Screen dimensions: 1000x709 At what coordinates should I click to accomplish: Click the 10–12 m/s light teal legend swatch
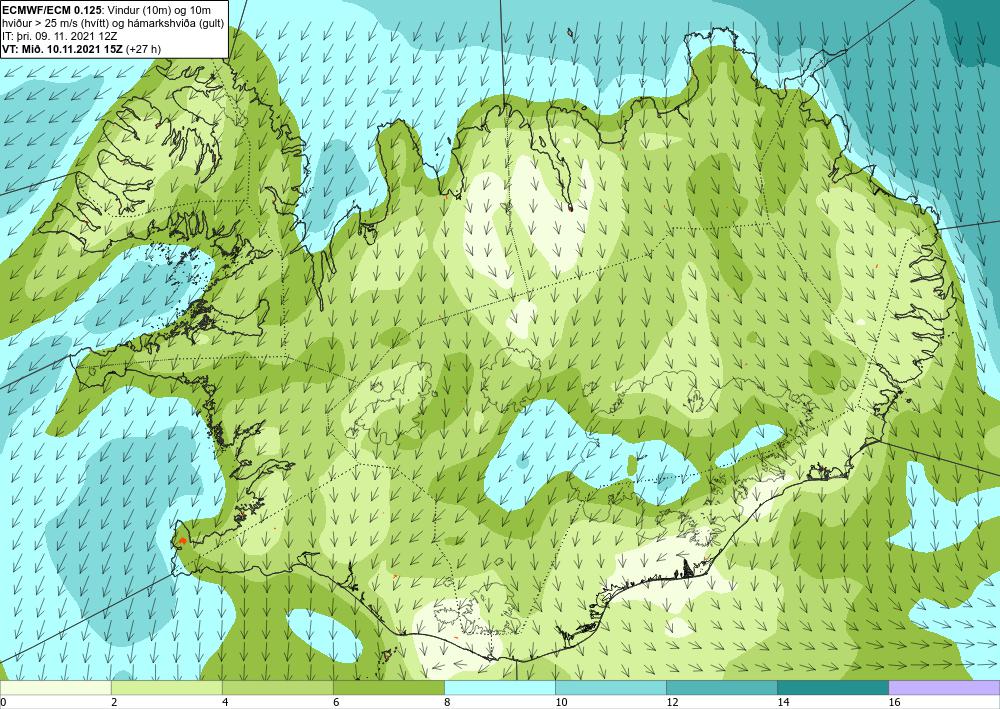[610, 688]
